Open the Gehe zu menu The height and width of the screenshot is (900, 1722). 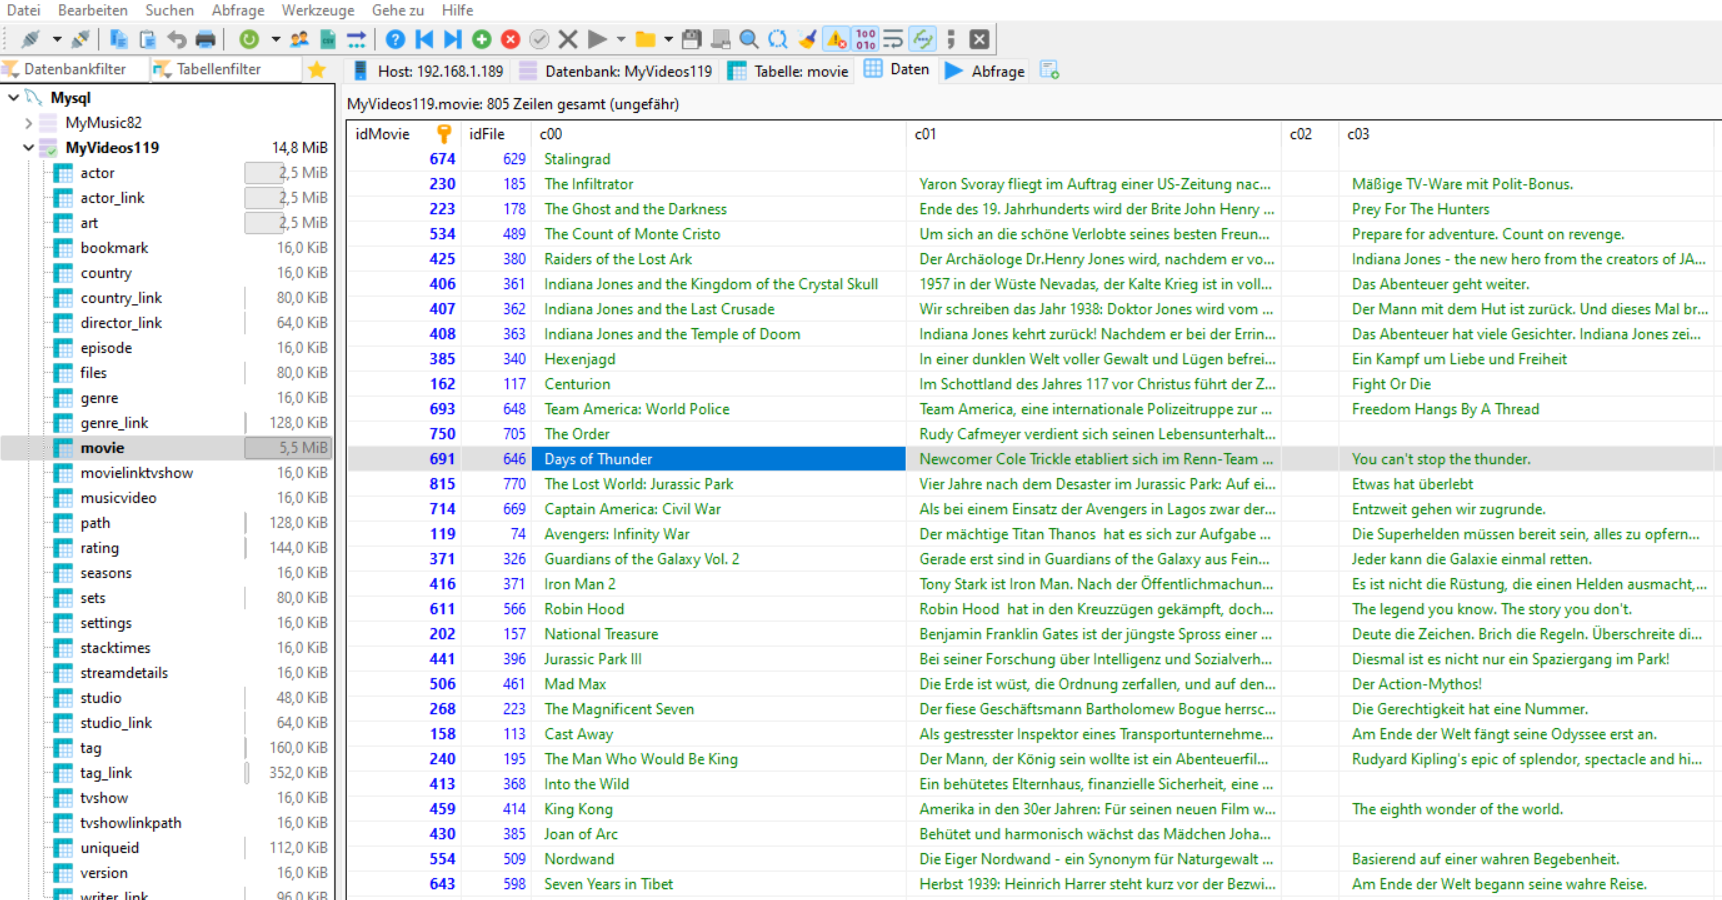(398, 10)
